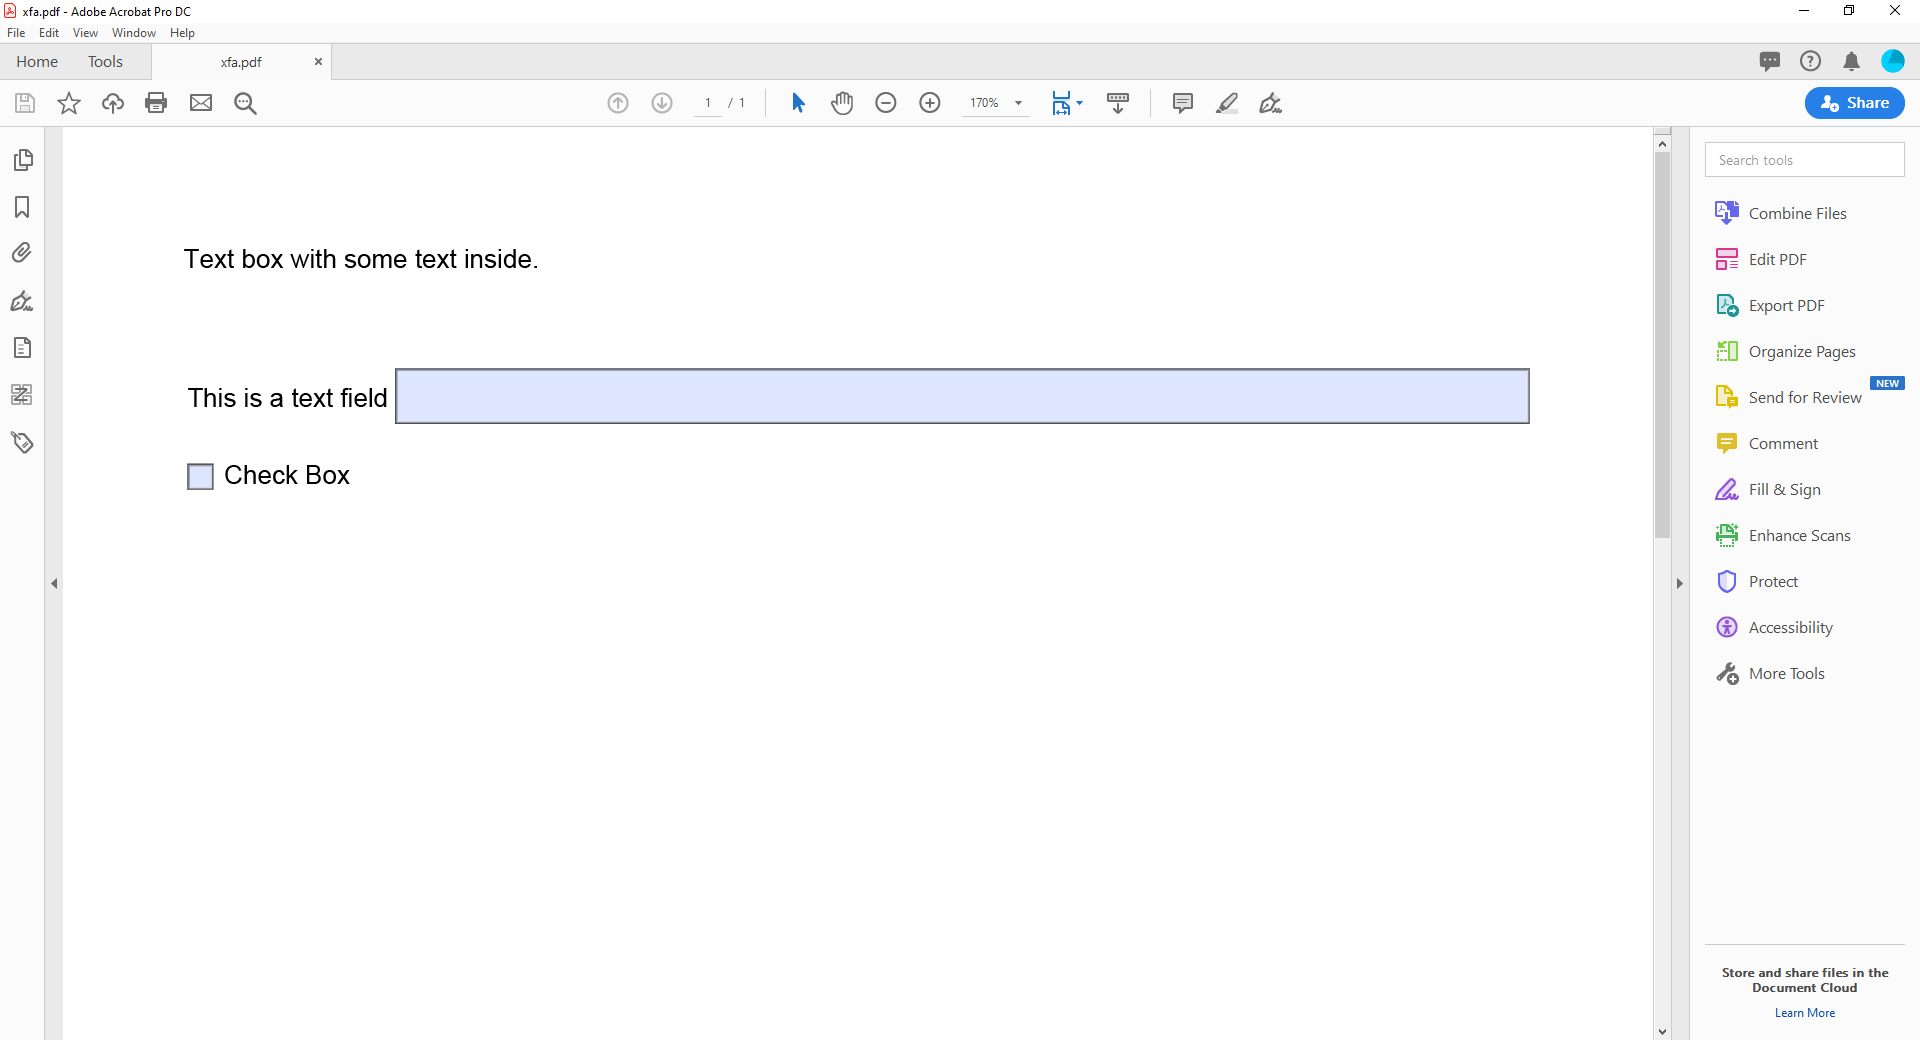Send file by email envelope icon
Viewport: 1920px width, 1040px height.
tap(201, 103)
